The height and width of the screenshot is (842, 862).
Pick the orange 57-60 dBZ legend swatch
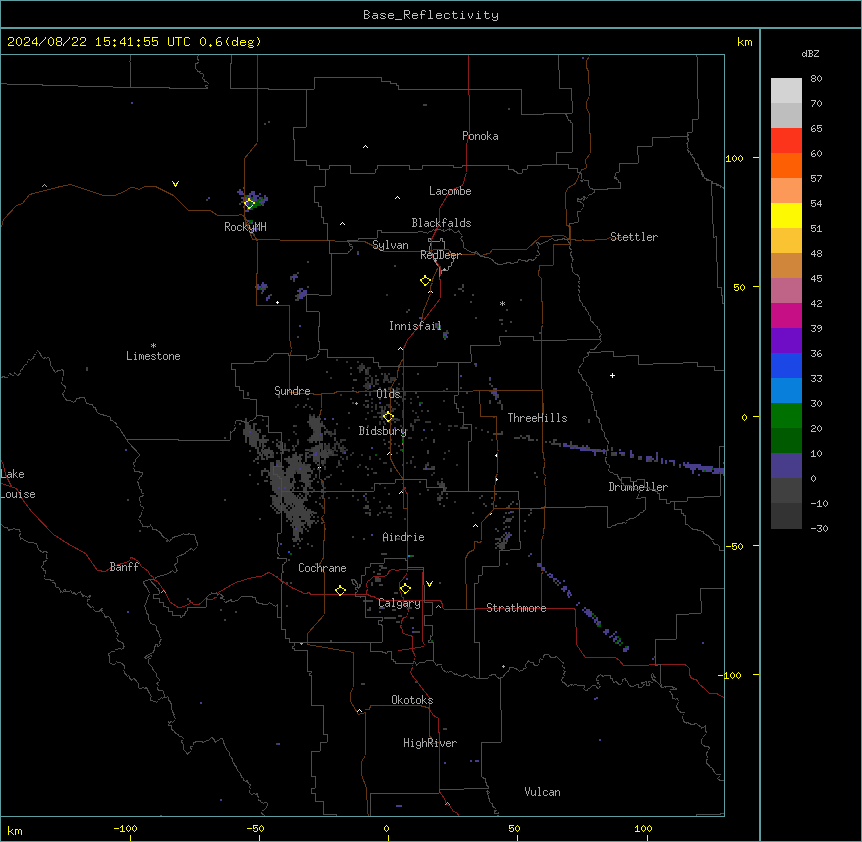coord(786,165)
